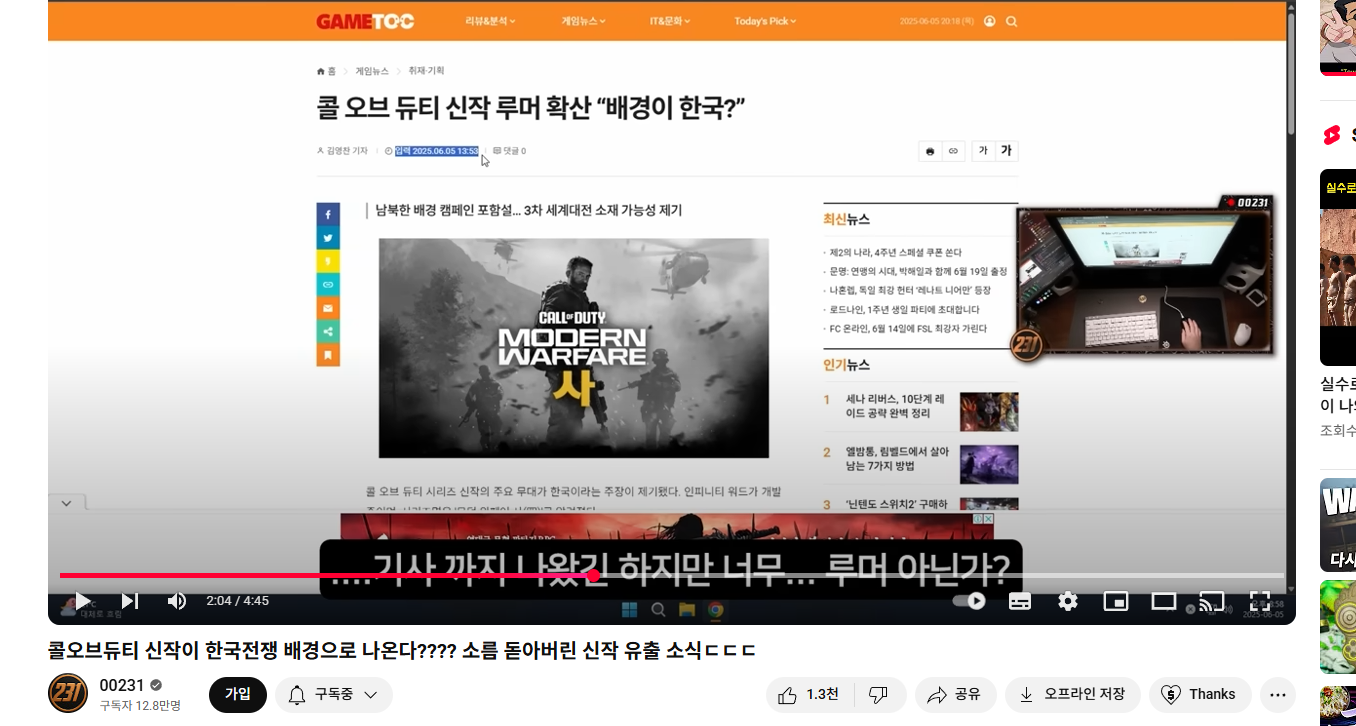Cast video to another device
The width and height of the screenshot is (1356, 726).
(1211, 601)
